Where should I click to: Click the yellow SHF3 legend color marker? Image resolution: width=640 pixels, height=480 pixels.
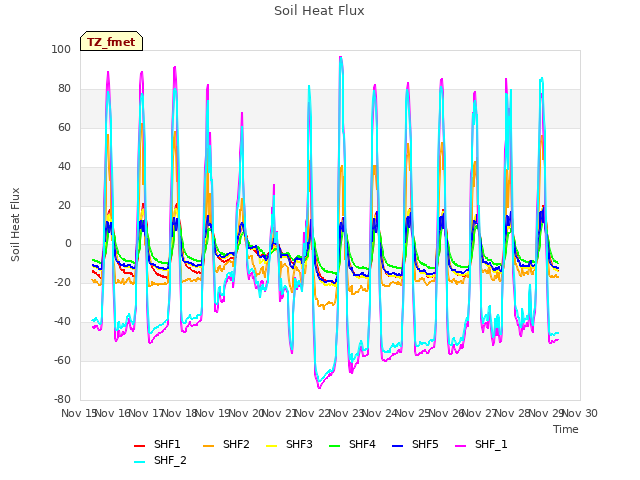coord(271,446)
